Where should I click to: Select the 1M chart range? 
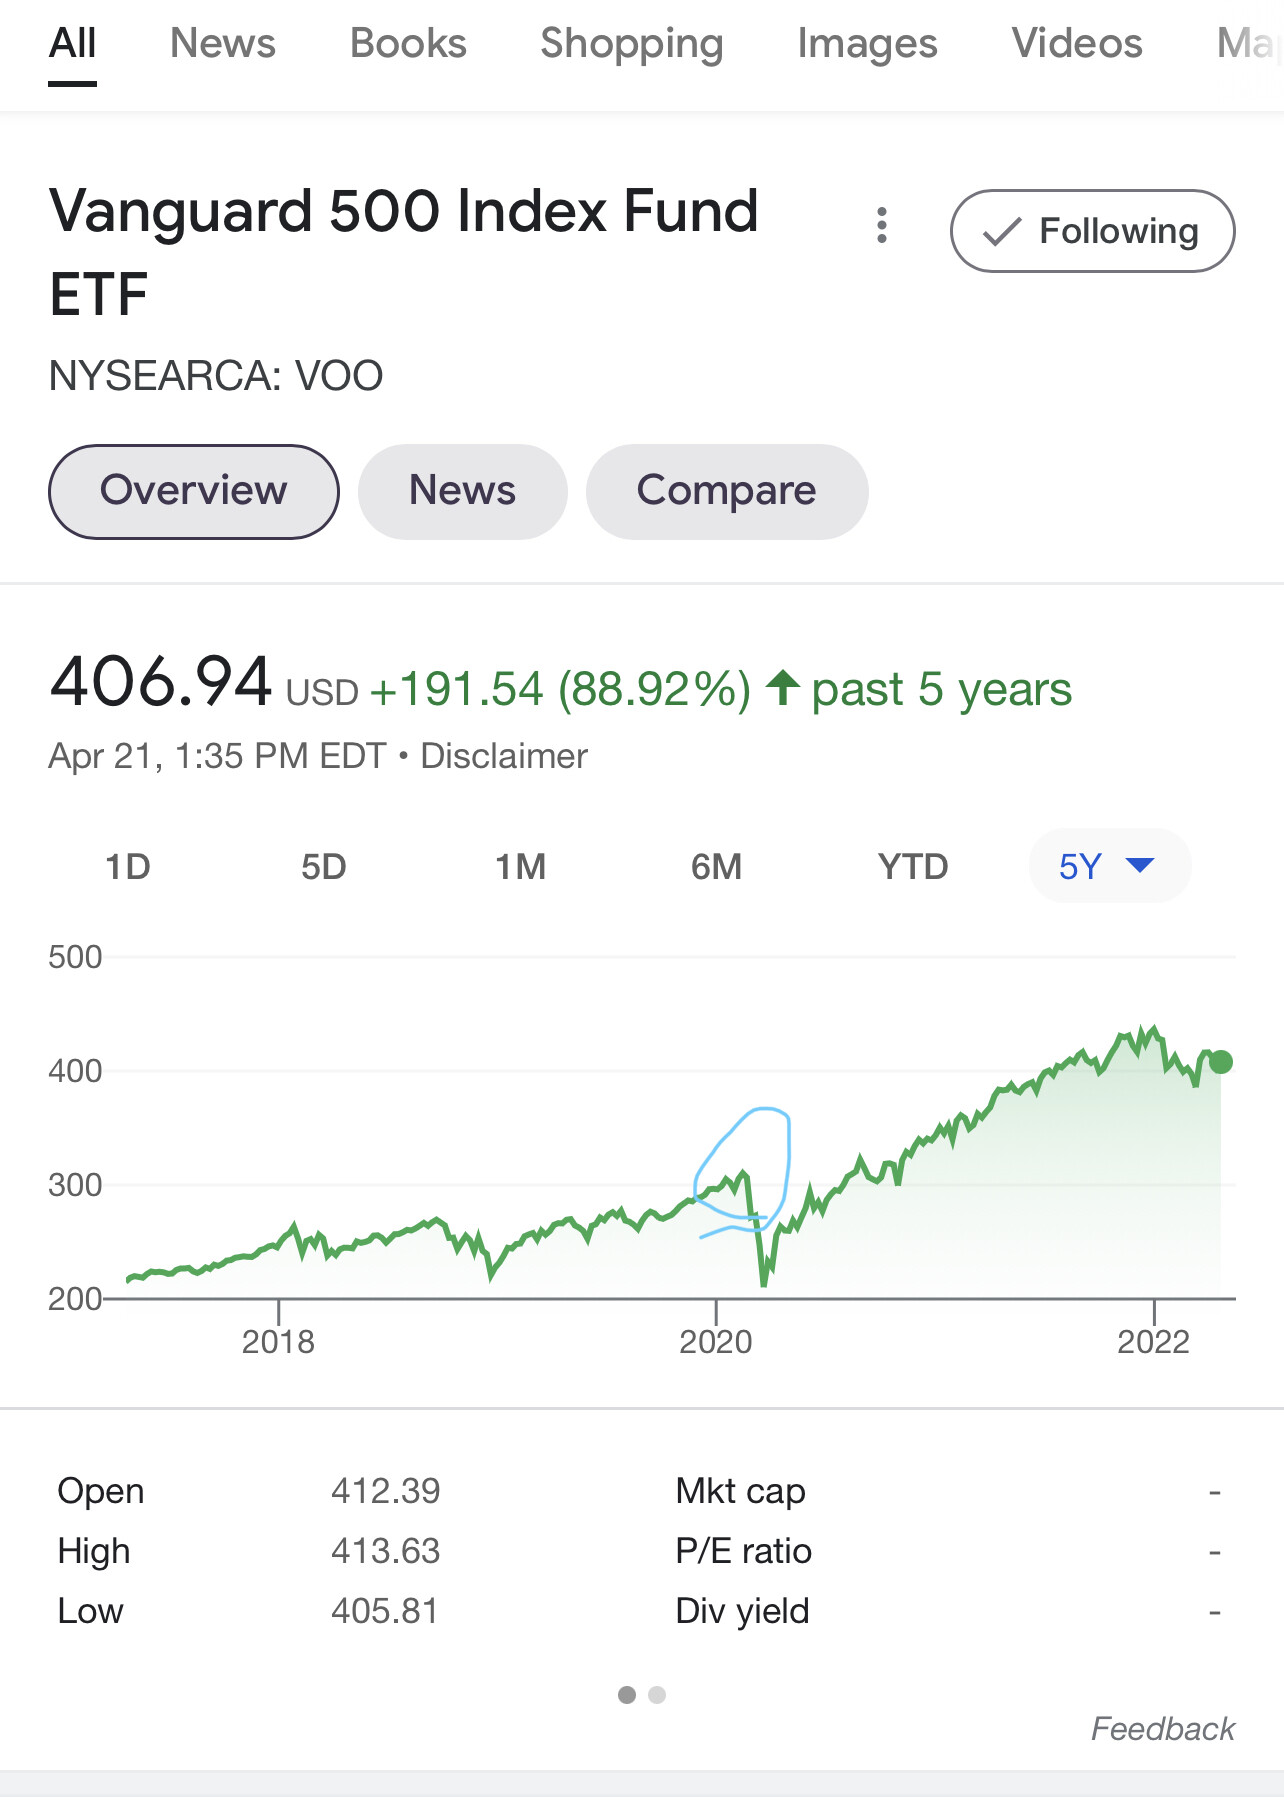pos(520,867)
